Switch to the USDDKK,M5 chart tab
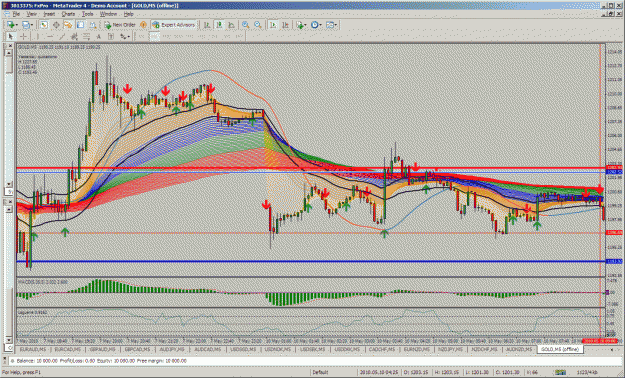 tap(347, 349)
